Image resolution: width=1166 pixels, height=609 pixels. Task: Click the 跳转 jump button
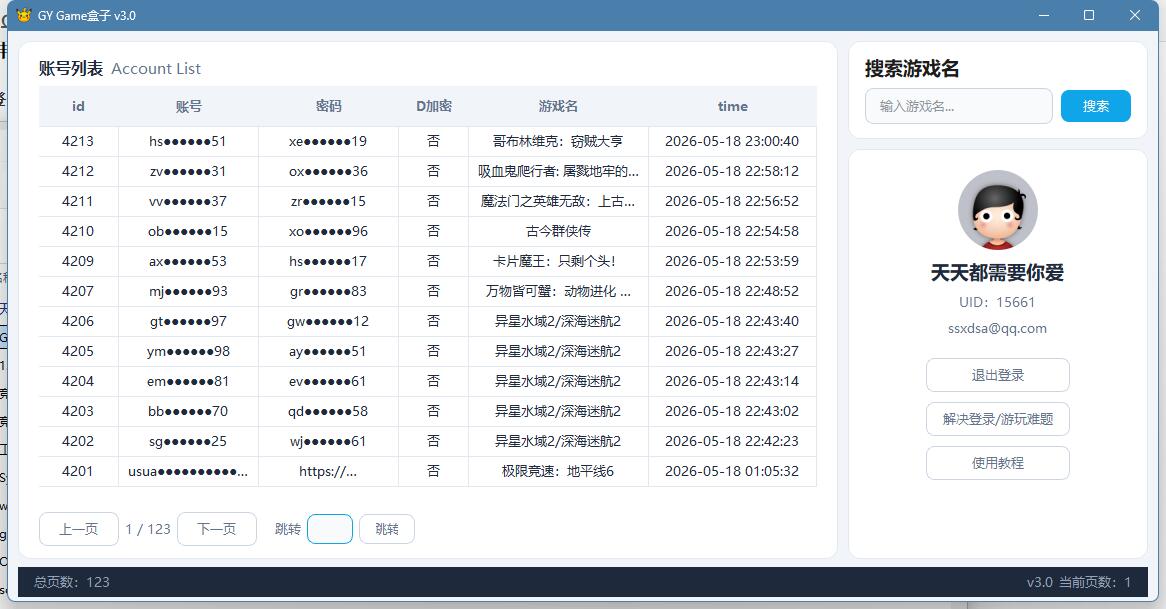point(387,529)
